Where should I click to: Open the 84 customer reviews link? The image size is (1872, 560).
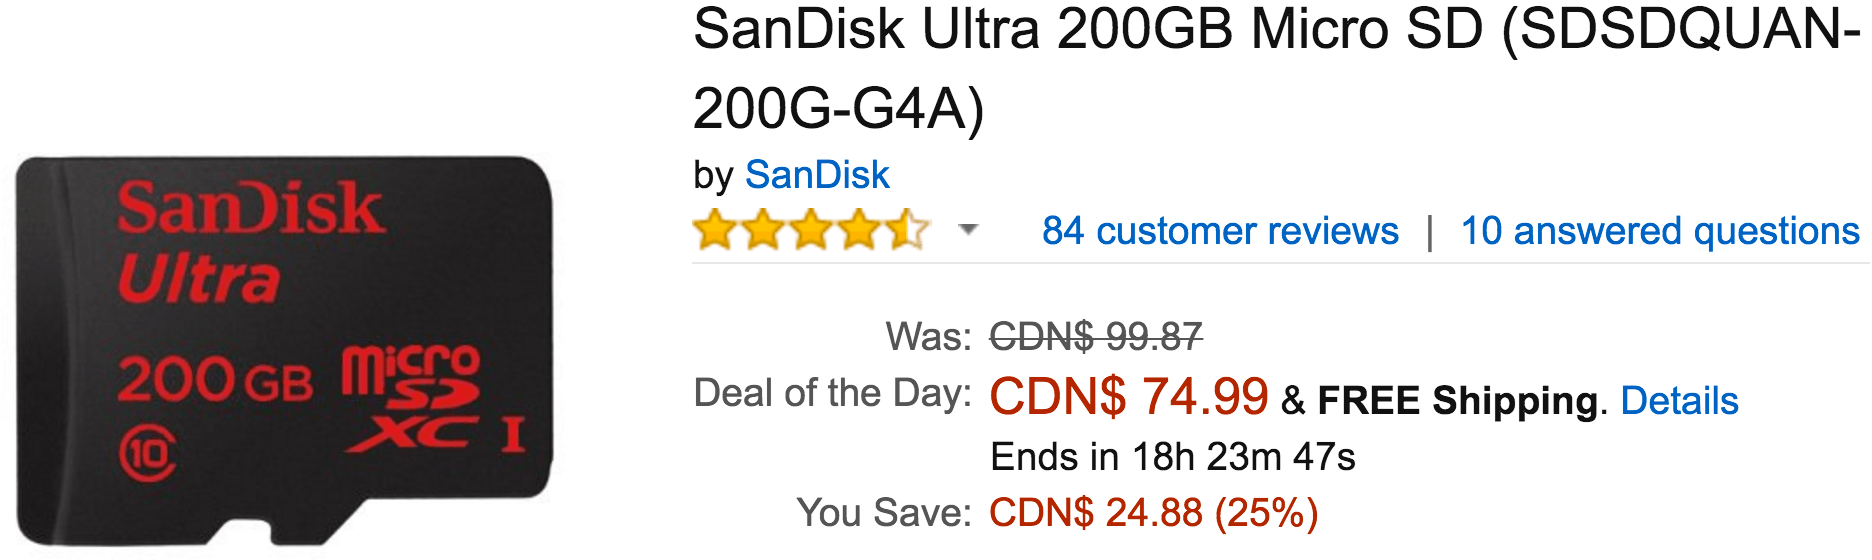pyautogui.click(x=1220, y=231)
